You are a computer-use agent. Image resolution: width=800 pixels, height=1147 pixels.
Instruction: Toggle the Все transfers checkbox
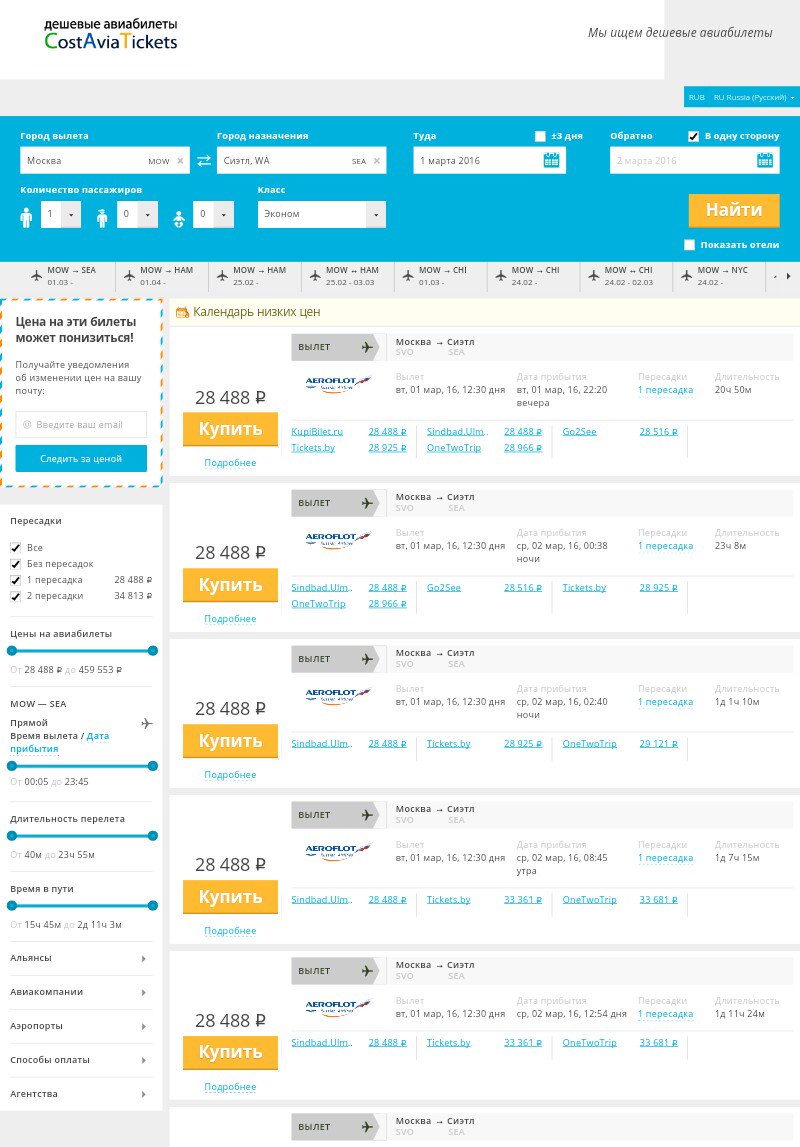point(15,548)
